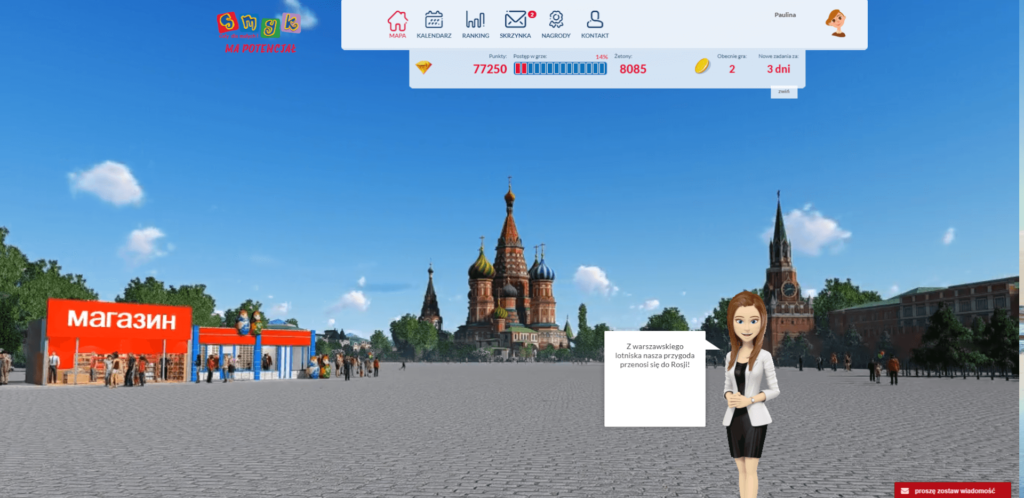Open the Mapa home section
1024x498 pixels.
(x=397, y=25)
